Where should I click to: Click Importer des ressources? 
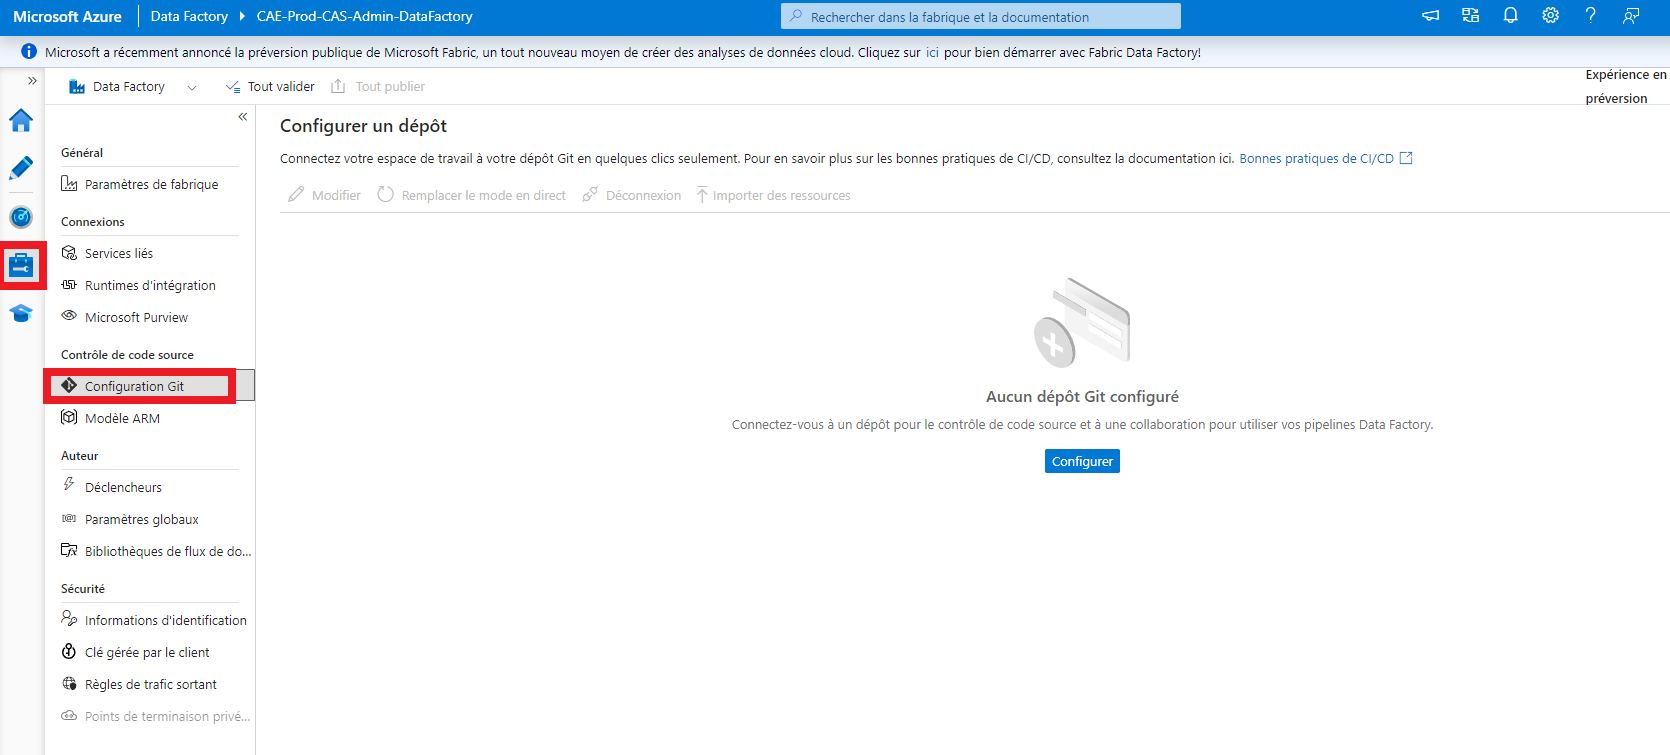coord(773,195)
